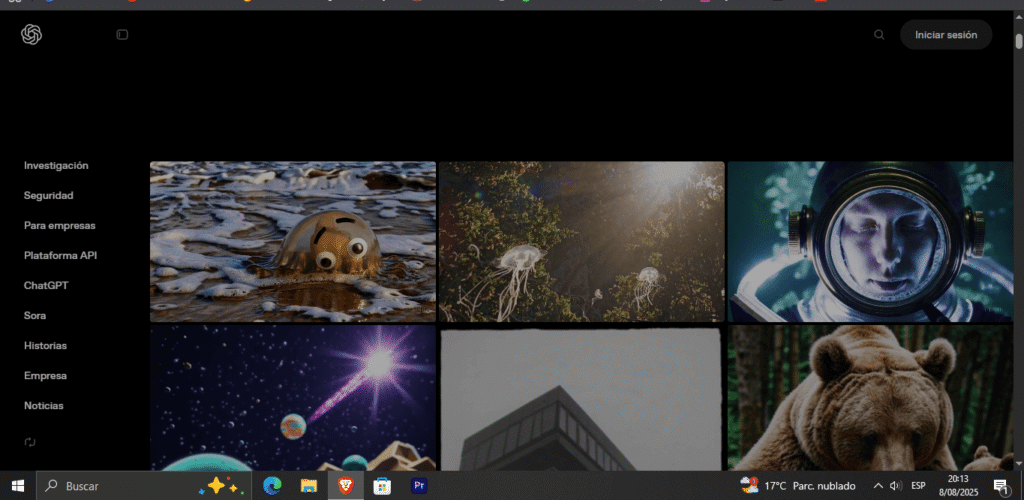Launch Microsoft Edge from the taskbar
This screenshot has width=1024, height=500.
click(272, 486)
